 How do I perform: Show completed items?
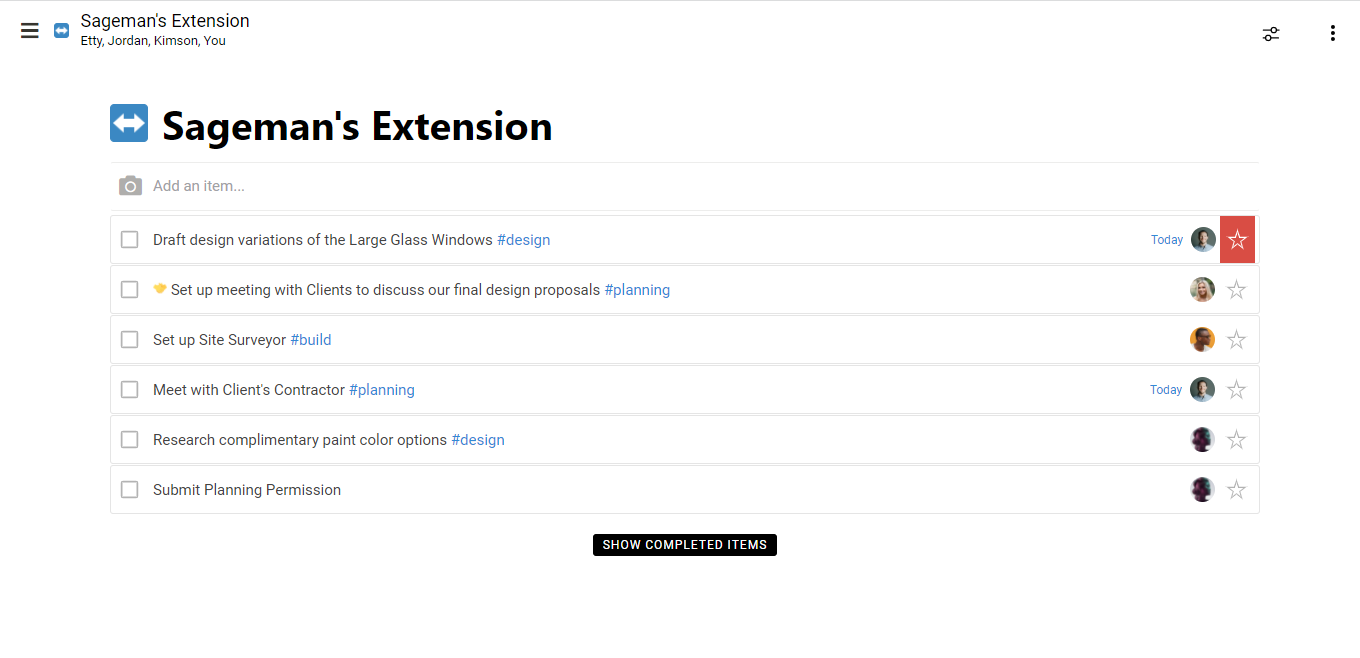click(x=685, y=545)
